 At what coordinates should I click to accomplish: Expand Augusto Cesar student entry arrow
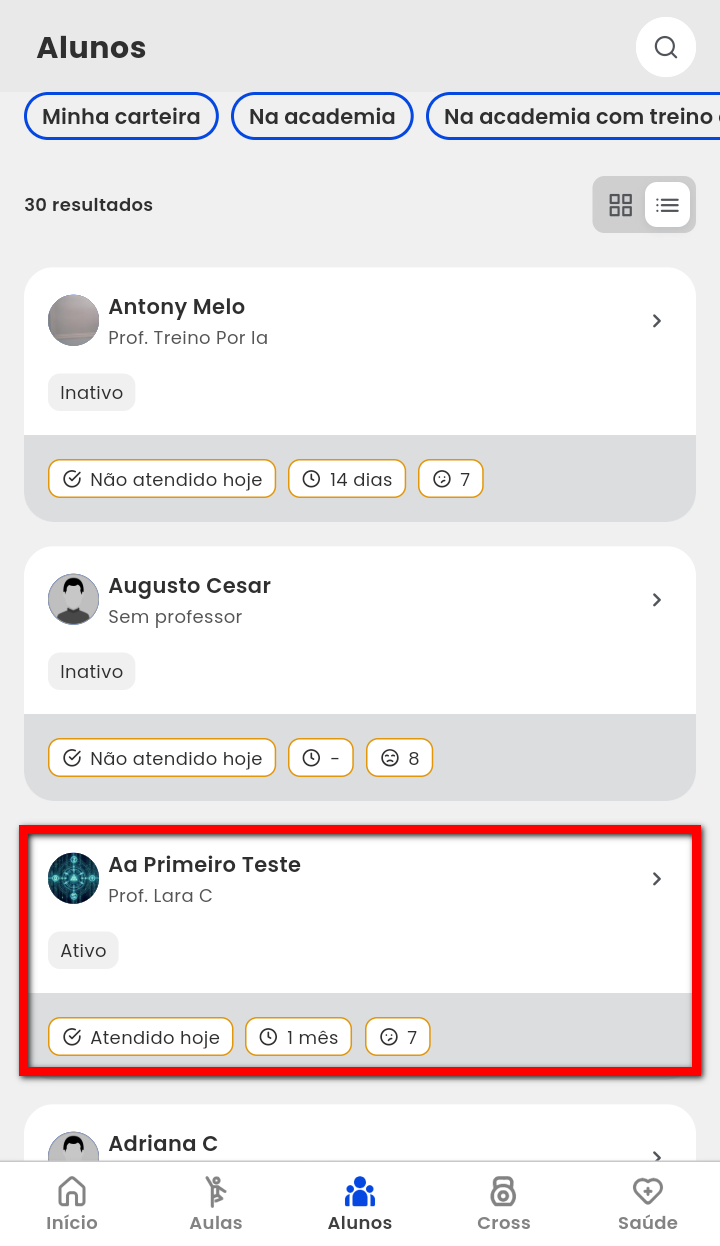point(657,600)
